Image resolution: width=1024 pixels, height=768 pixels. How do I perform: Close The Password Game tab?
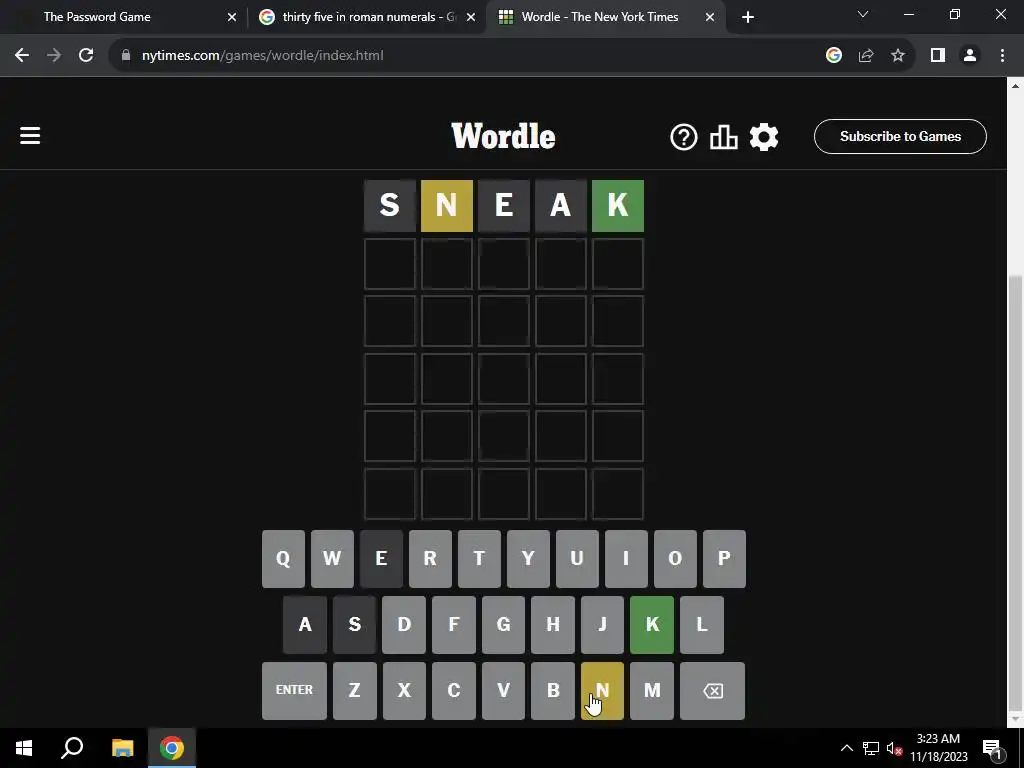click(x=232, y=17)
